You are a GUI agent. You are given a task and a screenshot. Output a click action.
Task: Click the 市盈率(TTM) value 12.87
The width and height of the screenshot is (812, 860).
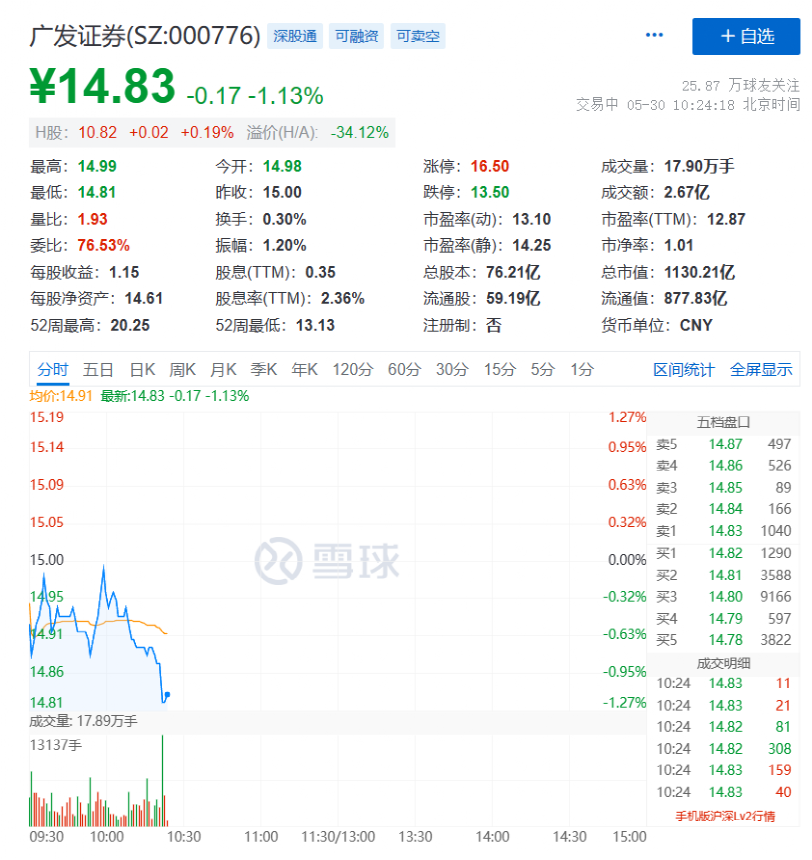tap(726, 219)
